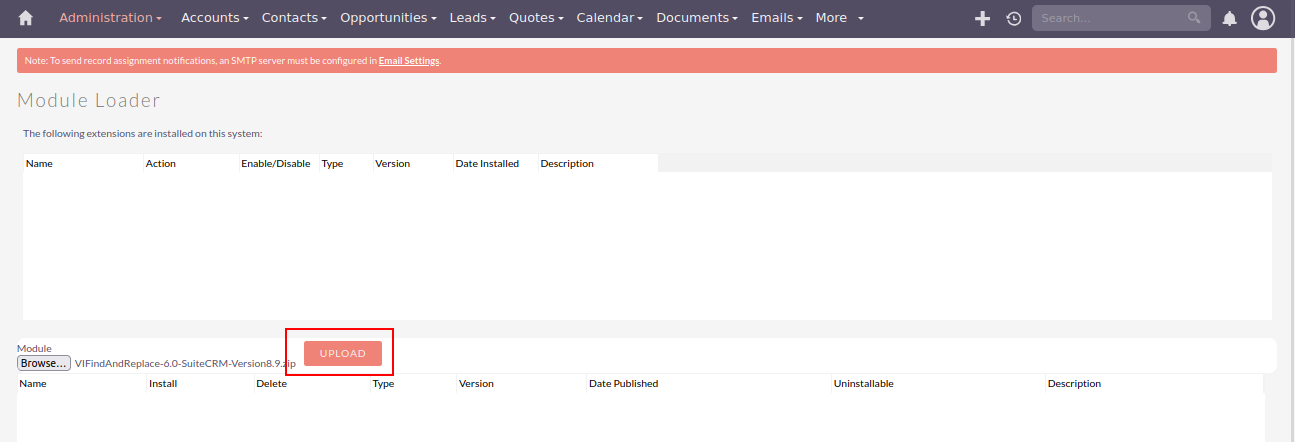
Task: Expand the Accounts dropdown menu
Action: [215, 18]
